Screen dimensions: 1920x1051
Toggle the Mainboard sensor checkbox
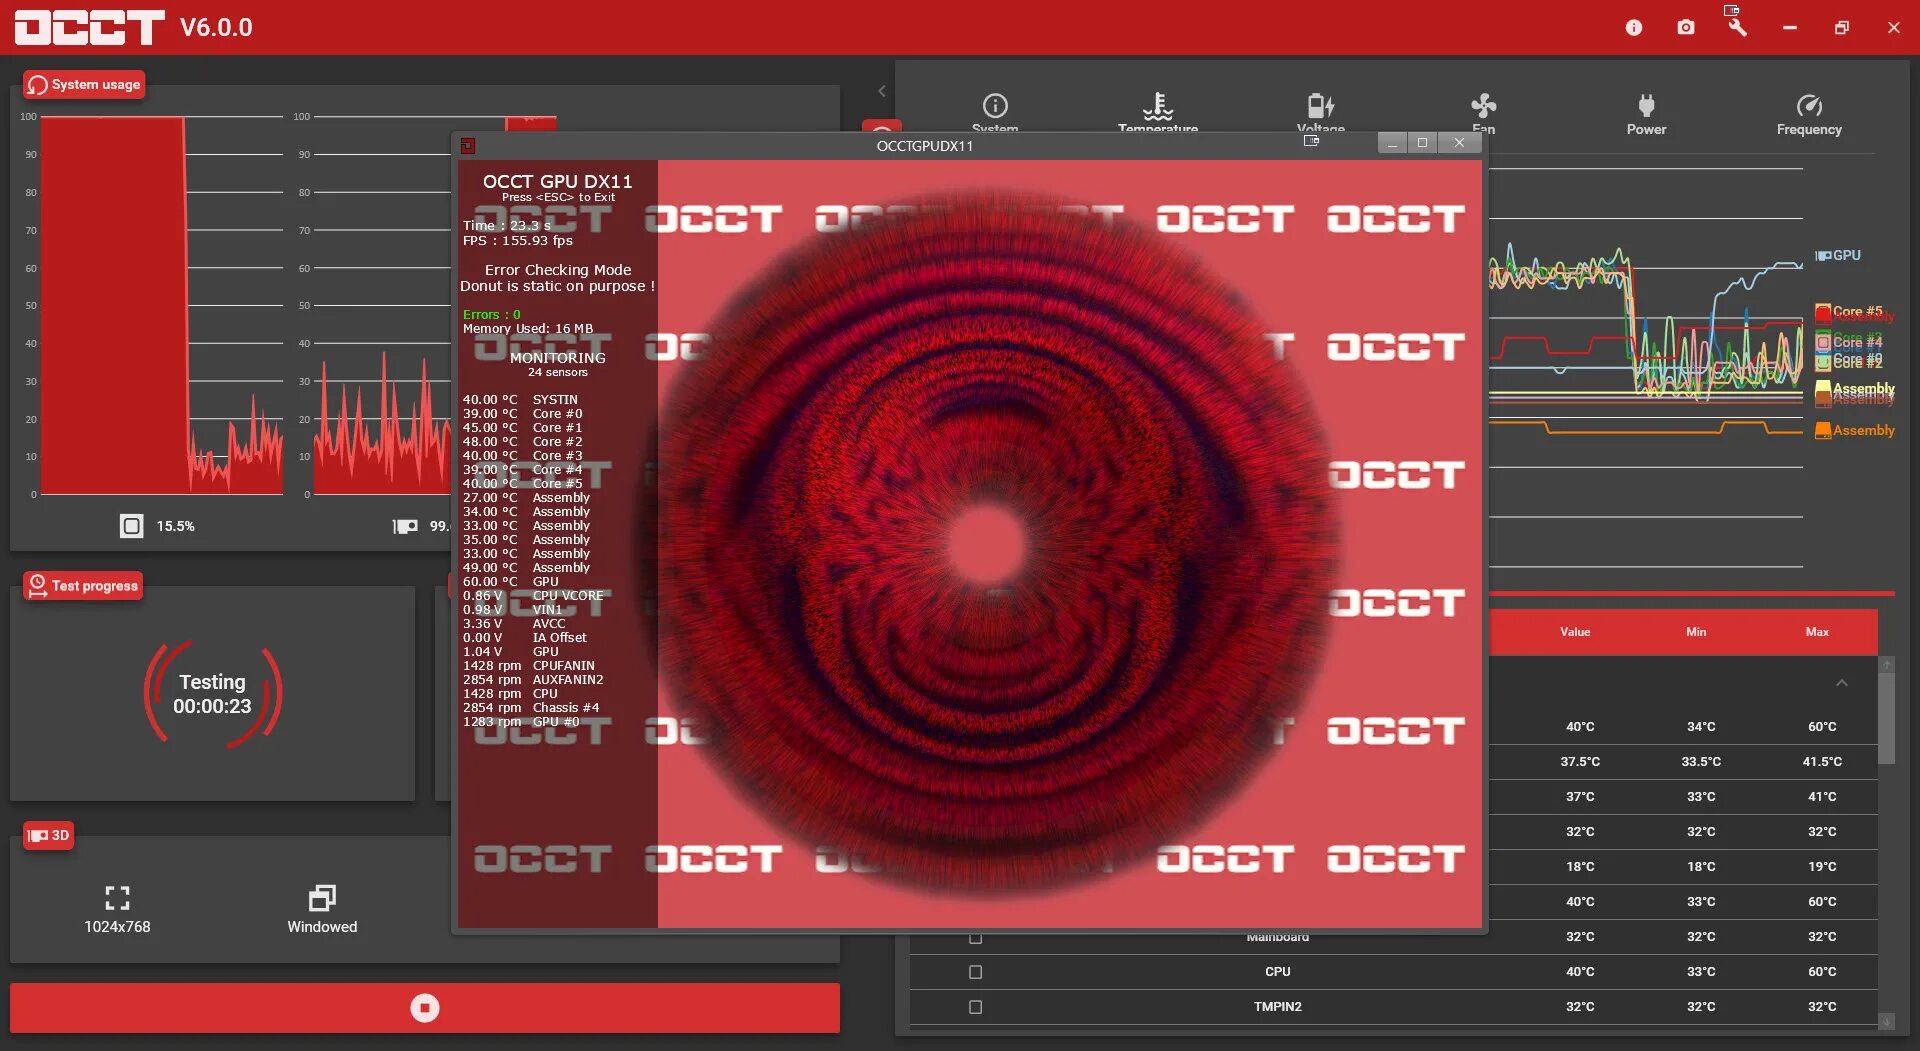click(x=976, y=937)
